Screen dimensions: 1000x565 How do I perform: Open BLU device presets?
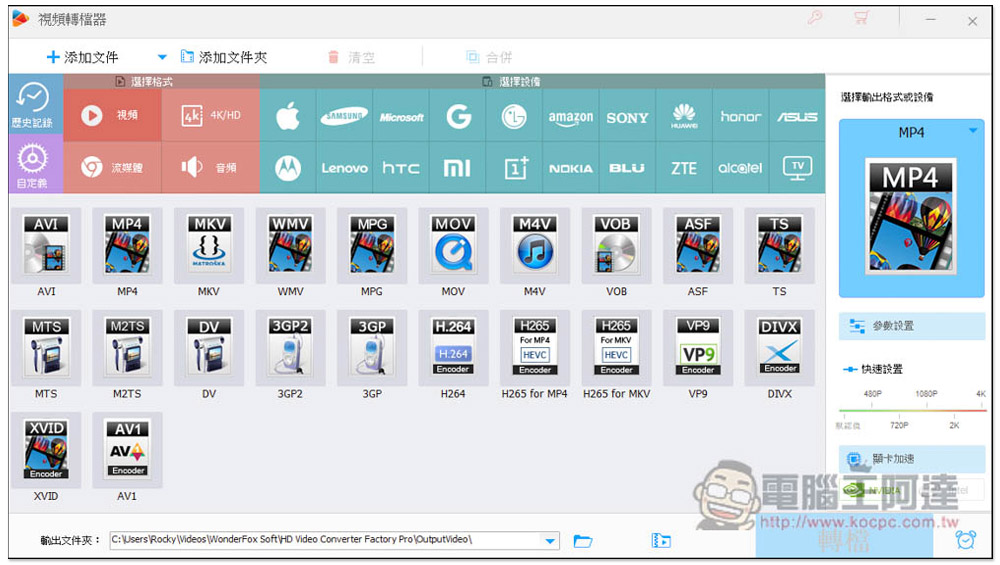pos(628,168)
